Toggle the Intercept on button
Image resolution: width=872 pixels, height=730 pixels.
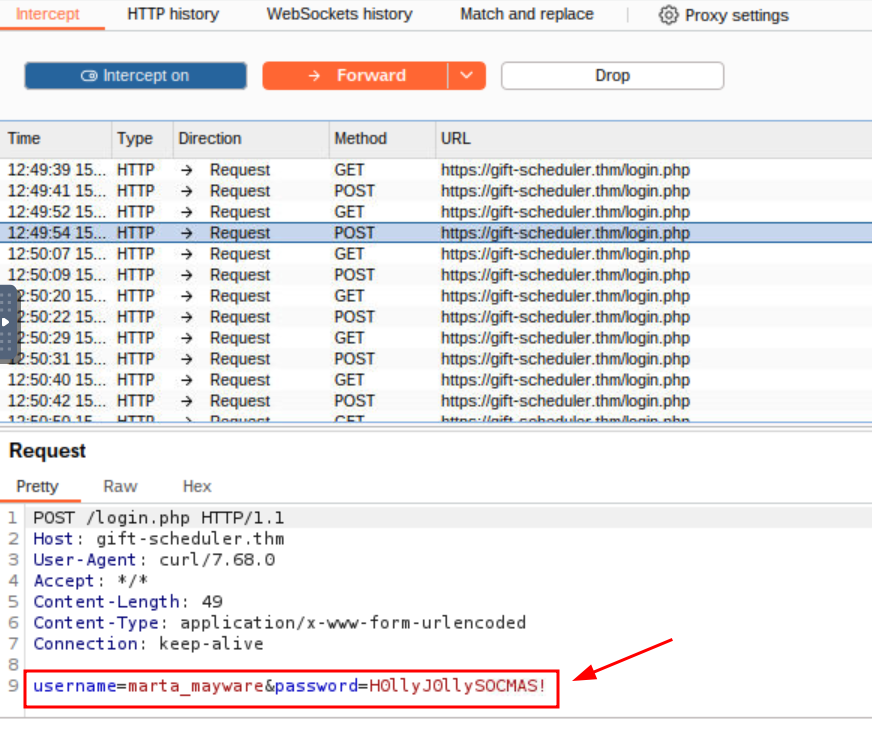(136, 76)
